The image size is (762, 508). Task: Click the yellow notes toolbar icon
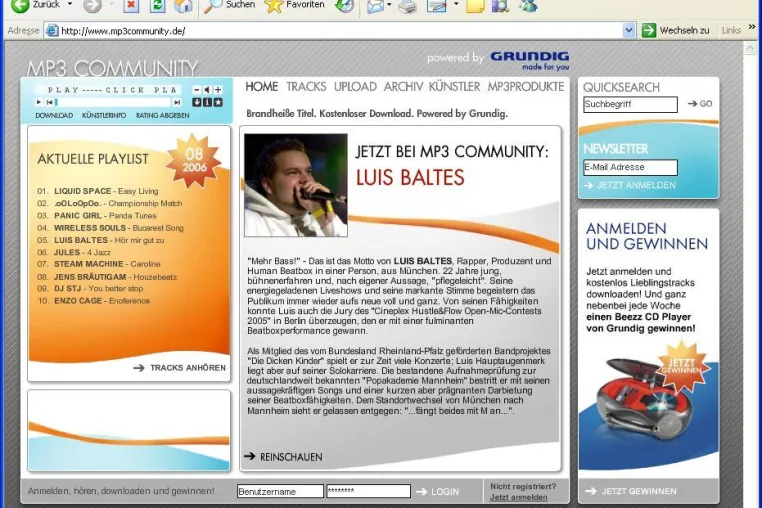(475, 5)
